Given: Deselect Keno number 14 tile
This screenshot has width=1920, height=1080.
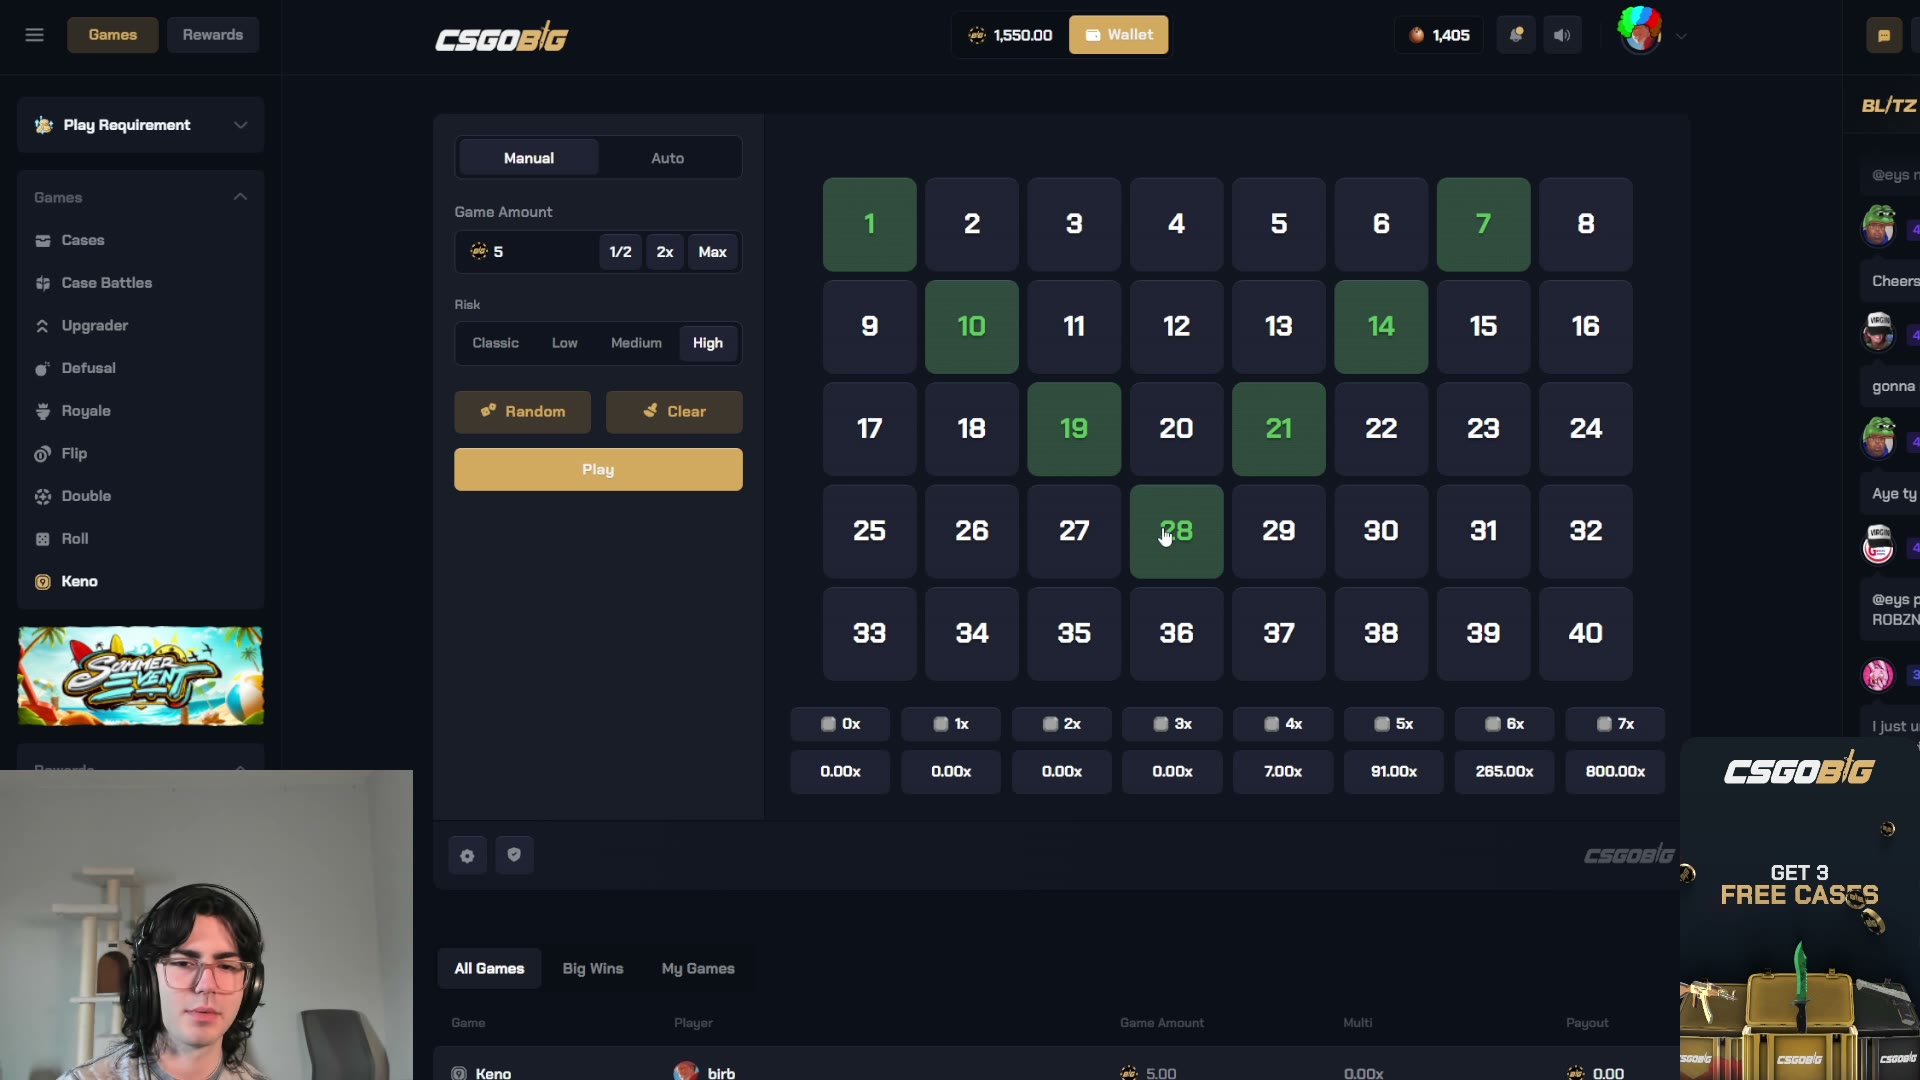Looking at the screenshot, I should click(1381, 327).
